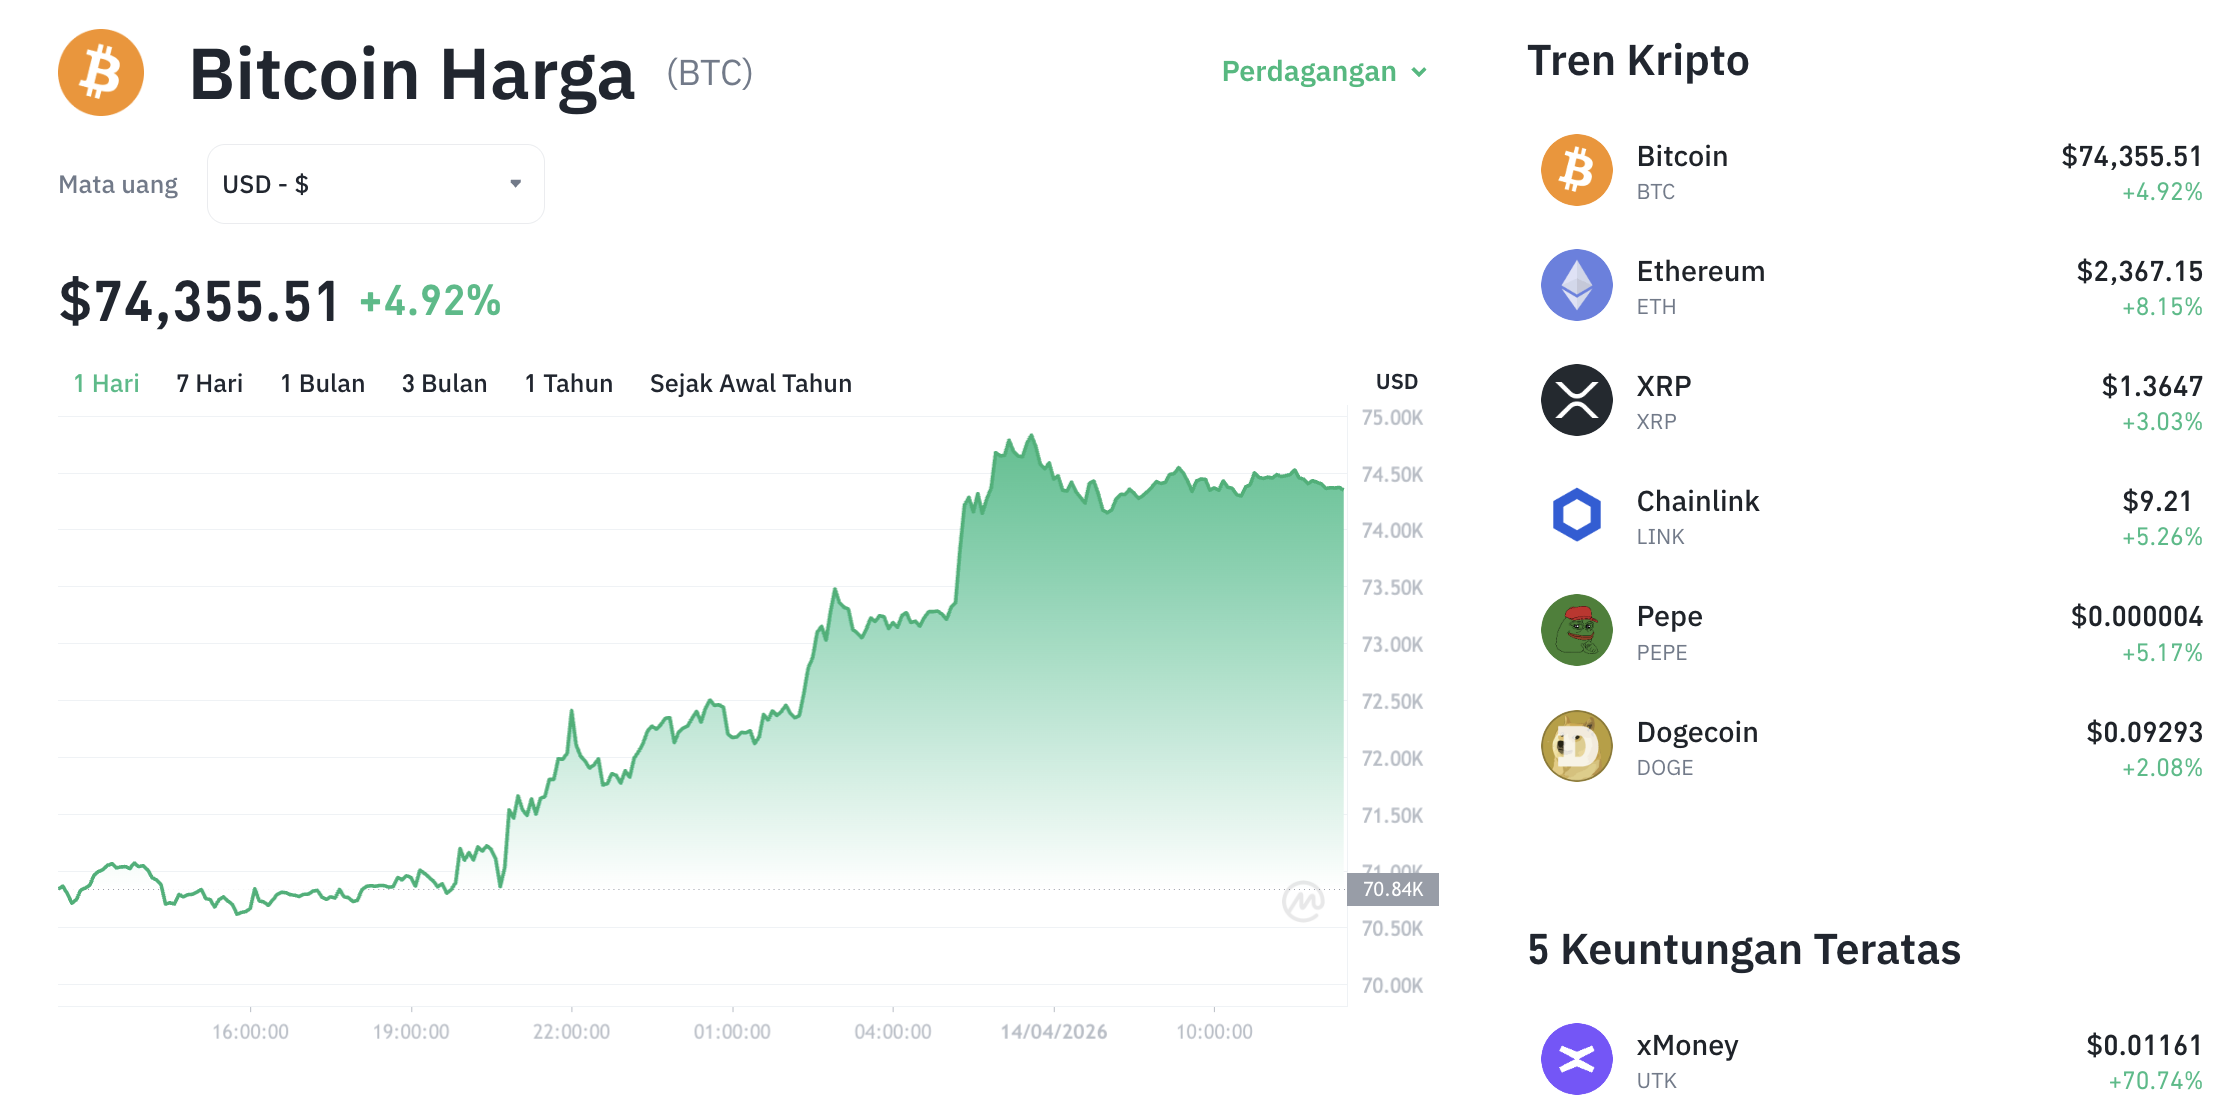Viewport: 2224px width, 1118px height.
Task: Open the USD - $ combo box arrow
Action: pyautogui.click(x=516, y=183)
